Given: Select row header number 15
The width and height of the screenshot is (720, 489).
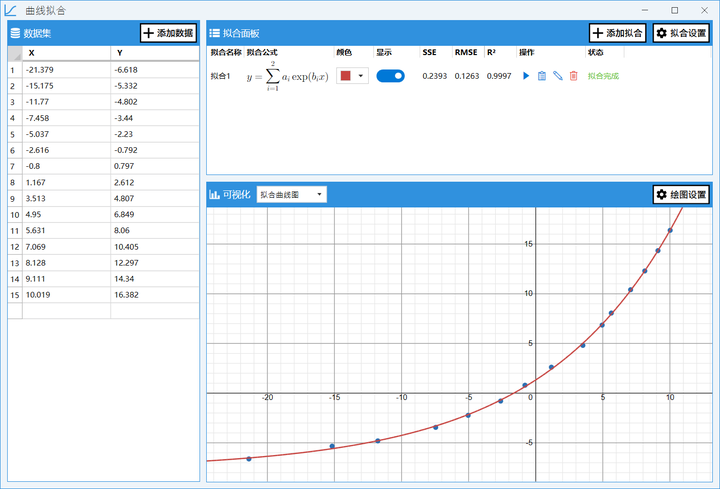Looking at the screenshot, I should 15,295.
